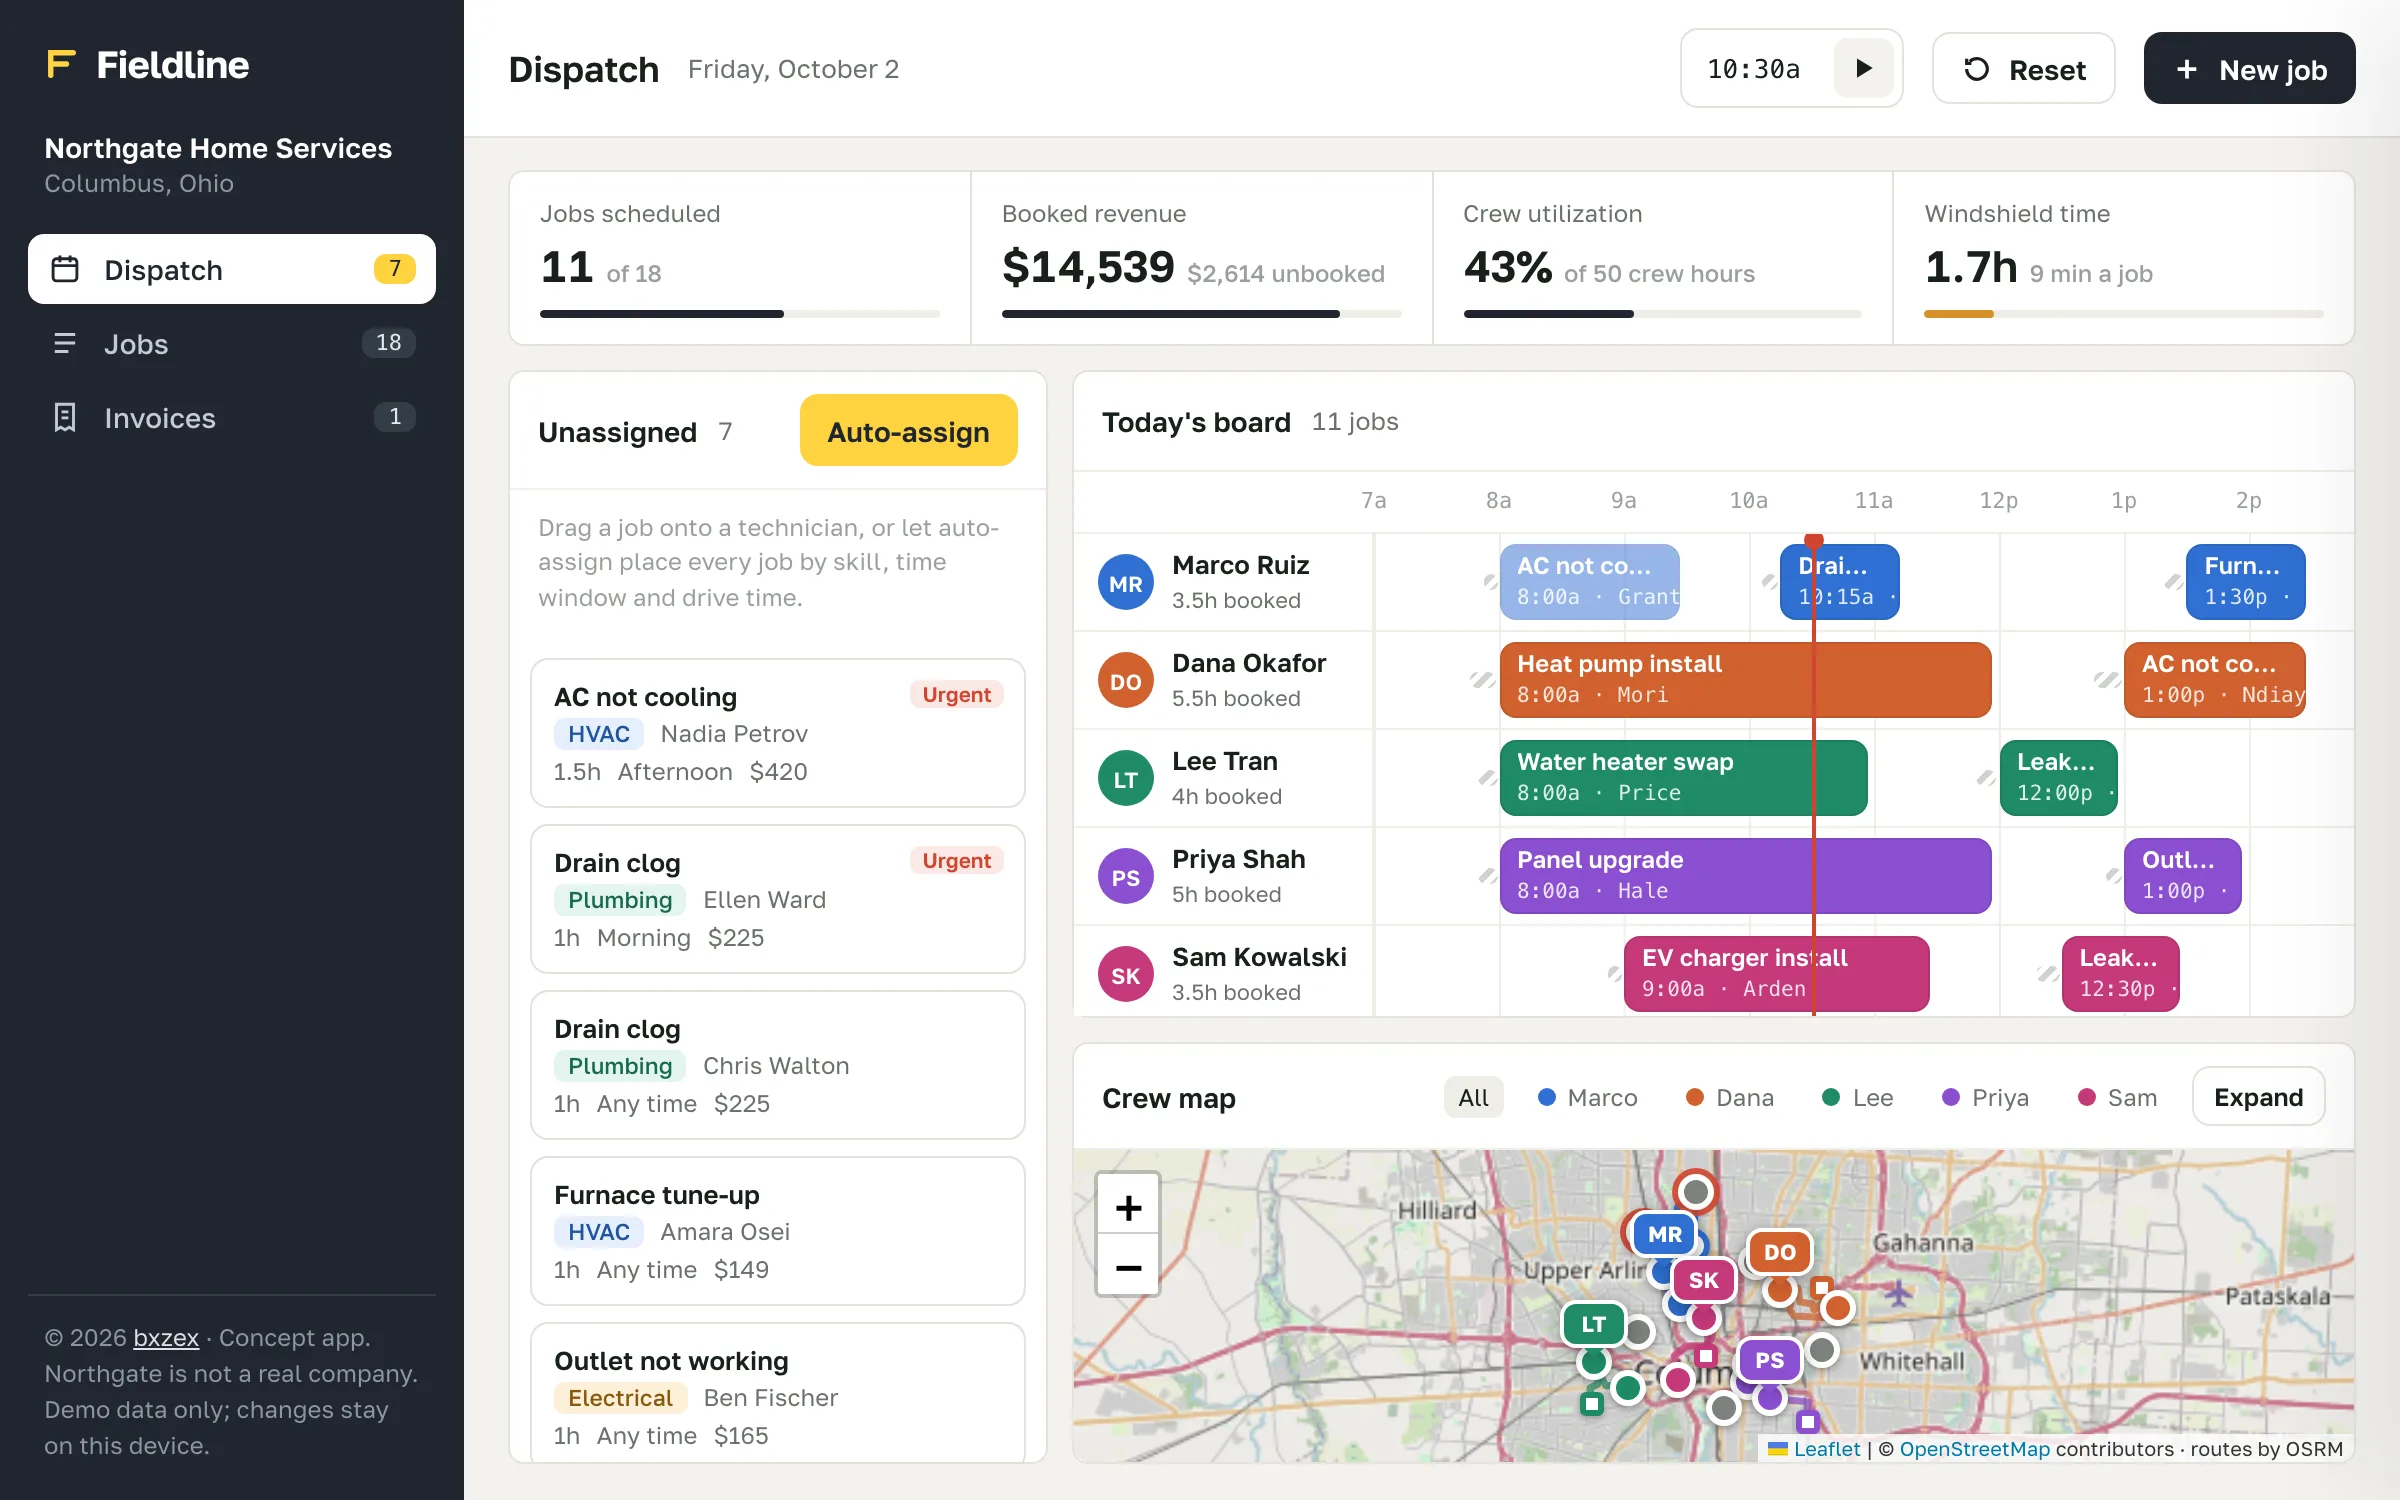Select AC not cooling Nadia Petrov card
2400x1500 pixels.
coord(778,733)
